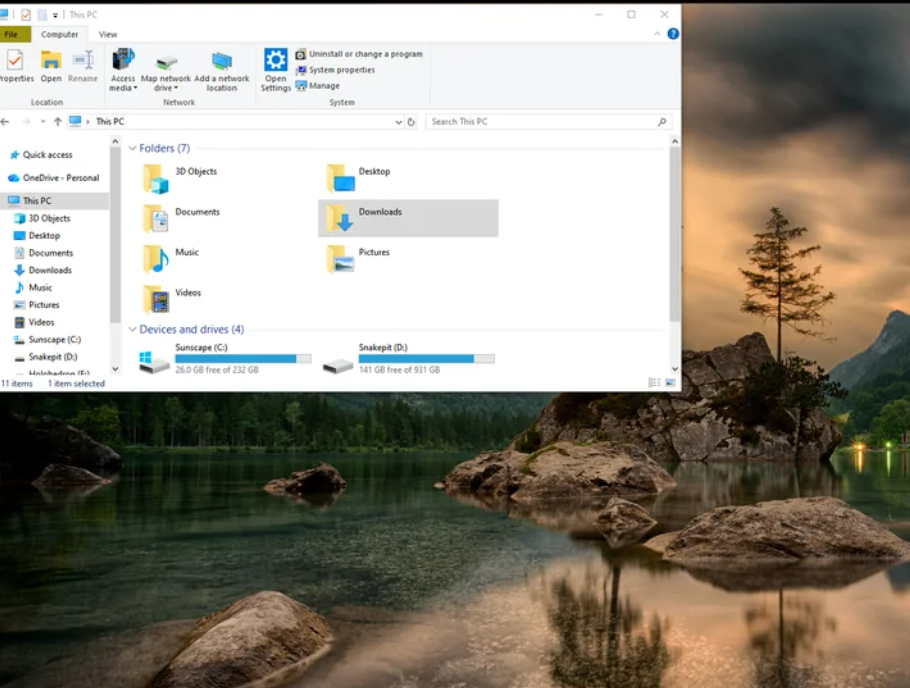Click the Sunscape (C:) drive usage bar
Screen dimensions: 910x688
pyautogui.click(x=243, y=359)
